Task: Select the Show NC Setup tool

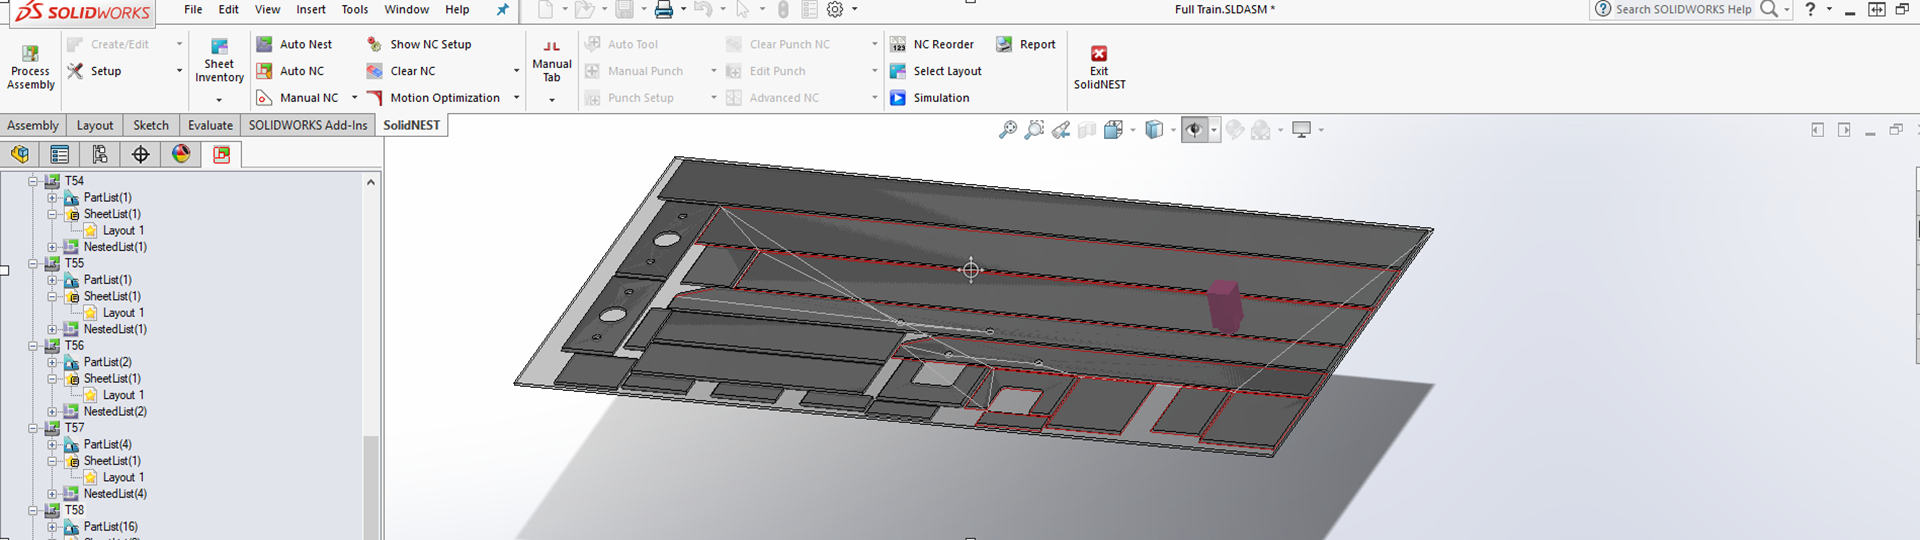Action: (x=375, y=44)
